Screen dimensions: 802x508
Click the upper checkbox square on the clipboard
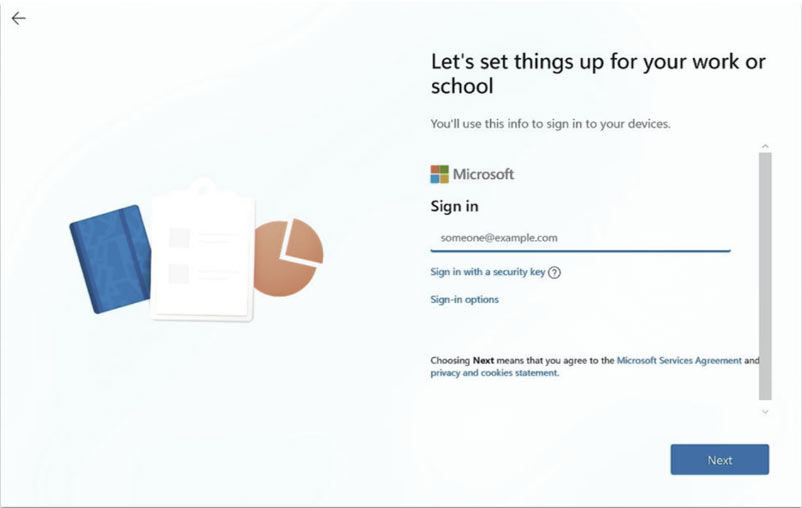(180, 237)
